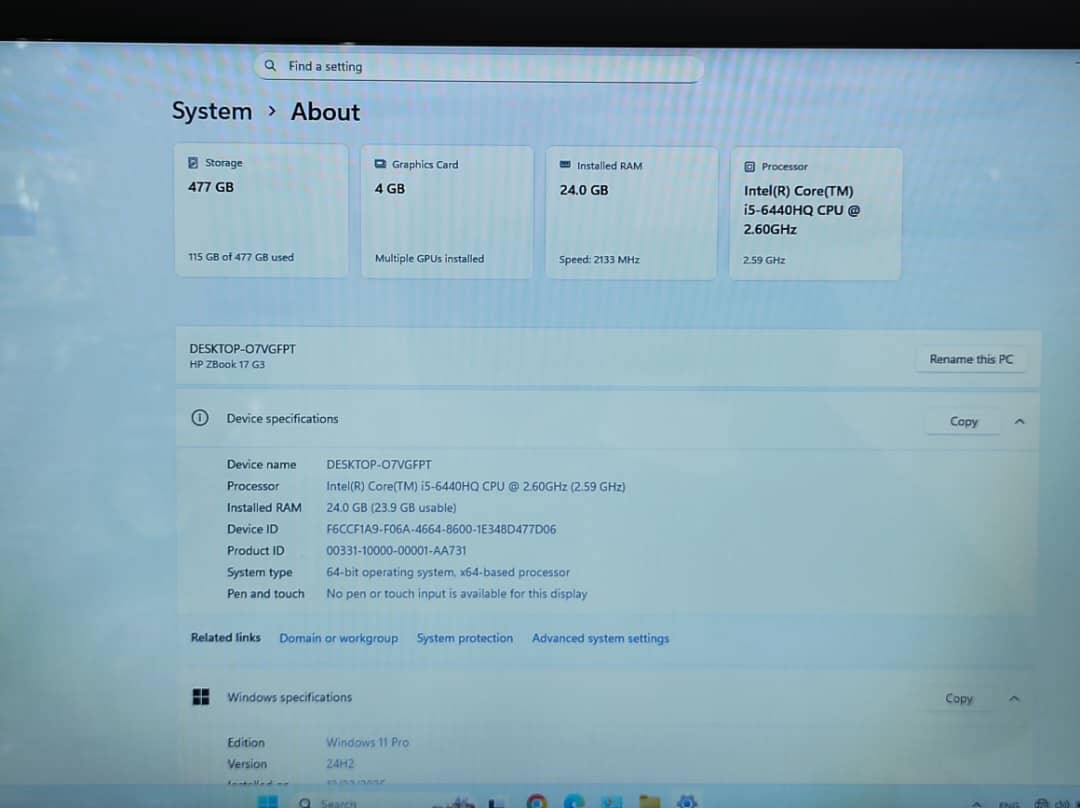
Task: Open the Windows Start menu
Action: click(267, 802)
